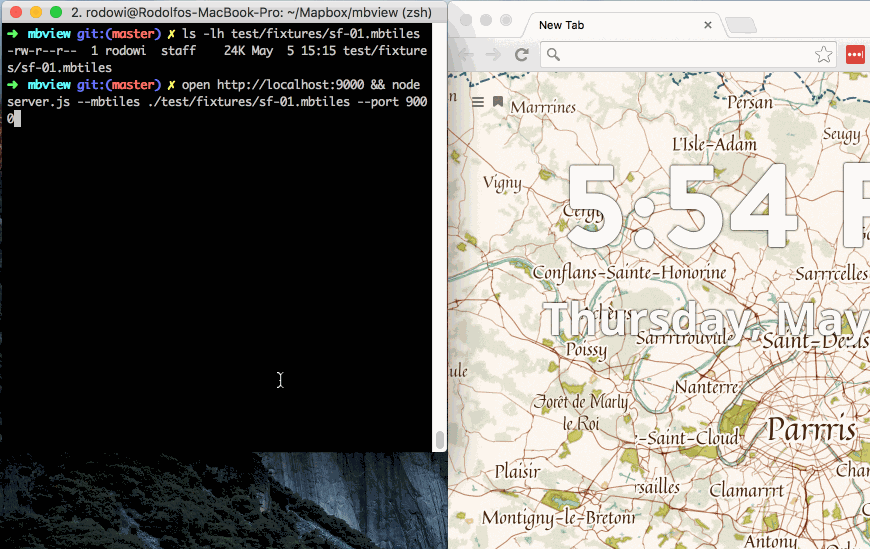Click the Montigny-le-Bretonr map label
The width and height of the screenshot is (870, 549).
click(x=558, y=518)
